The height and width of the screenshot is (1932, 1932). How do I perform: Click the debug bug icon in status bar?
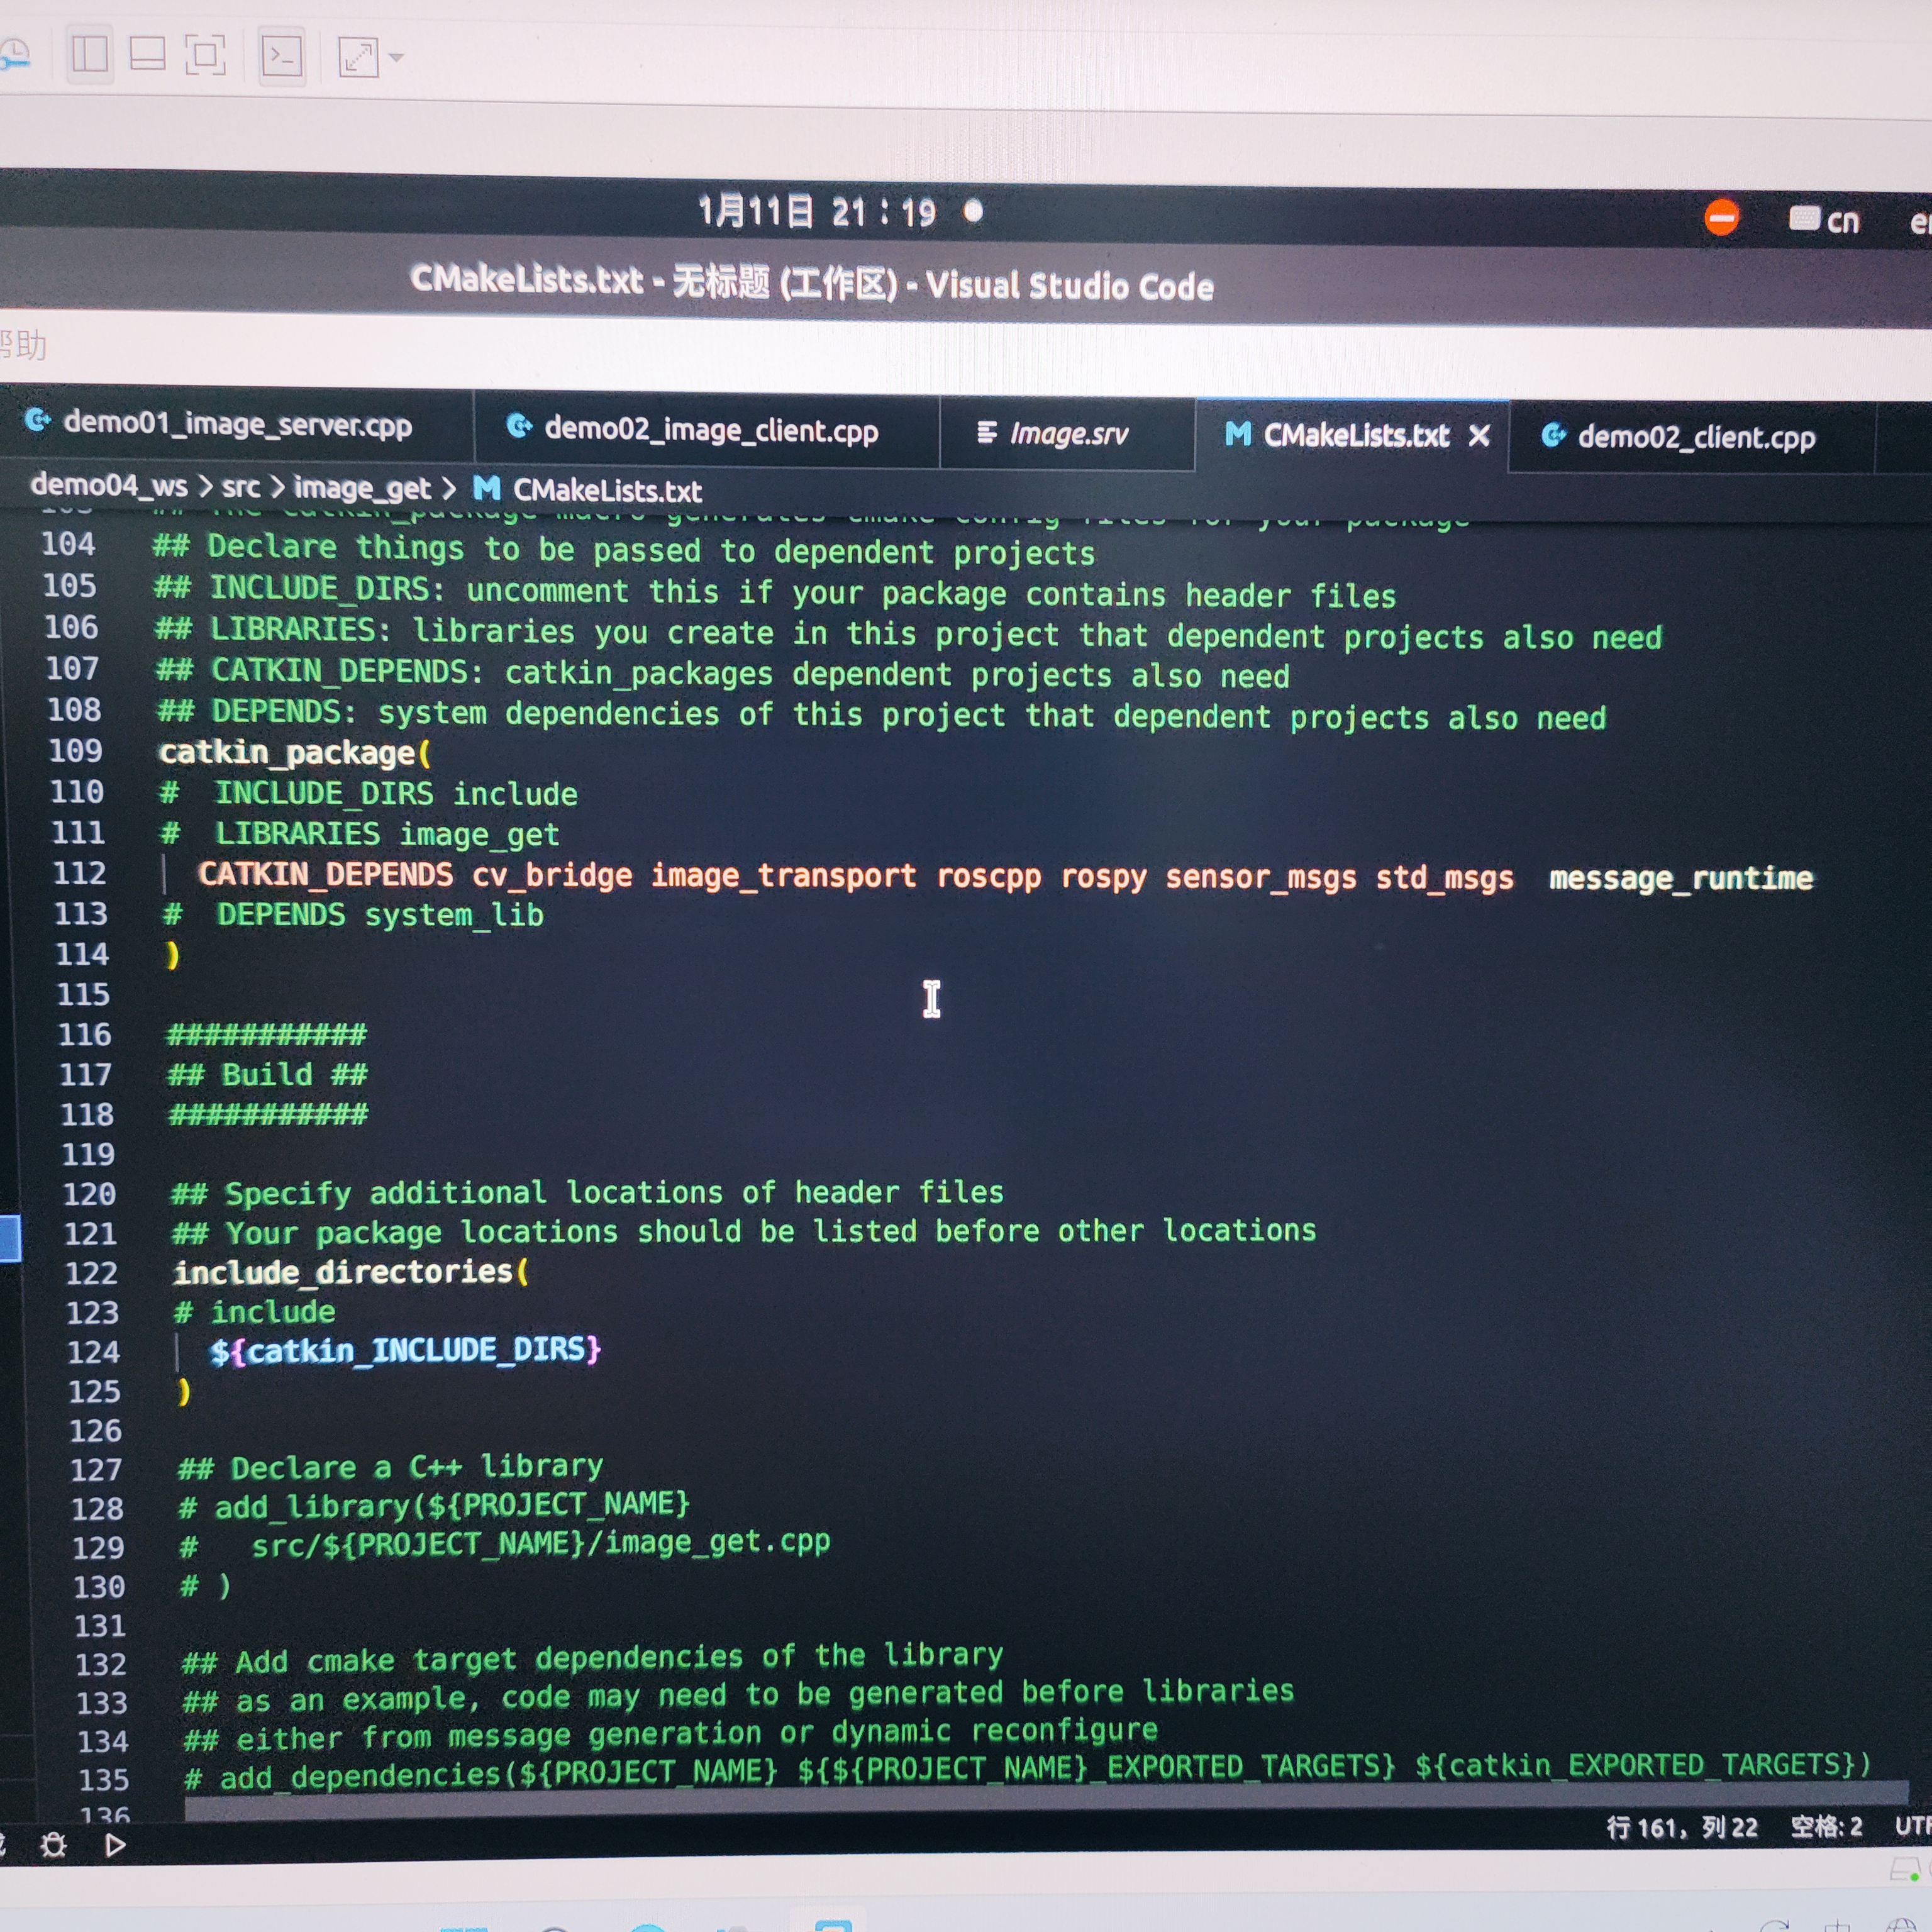click(x=53, y=1845)
